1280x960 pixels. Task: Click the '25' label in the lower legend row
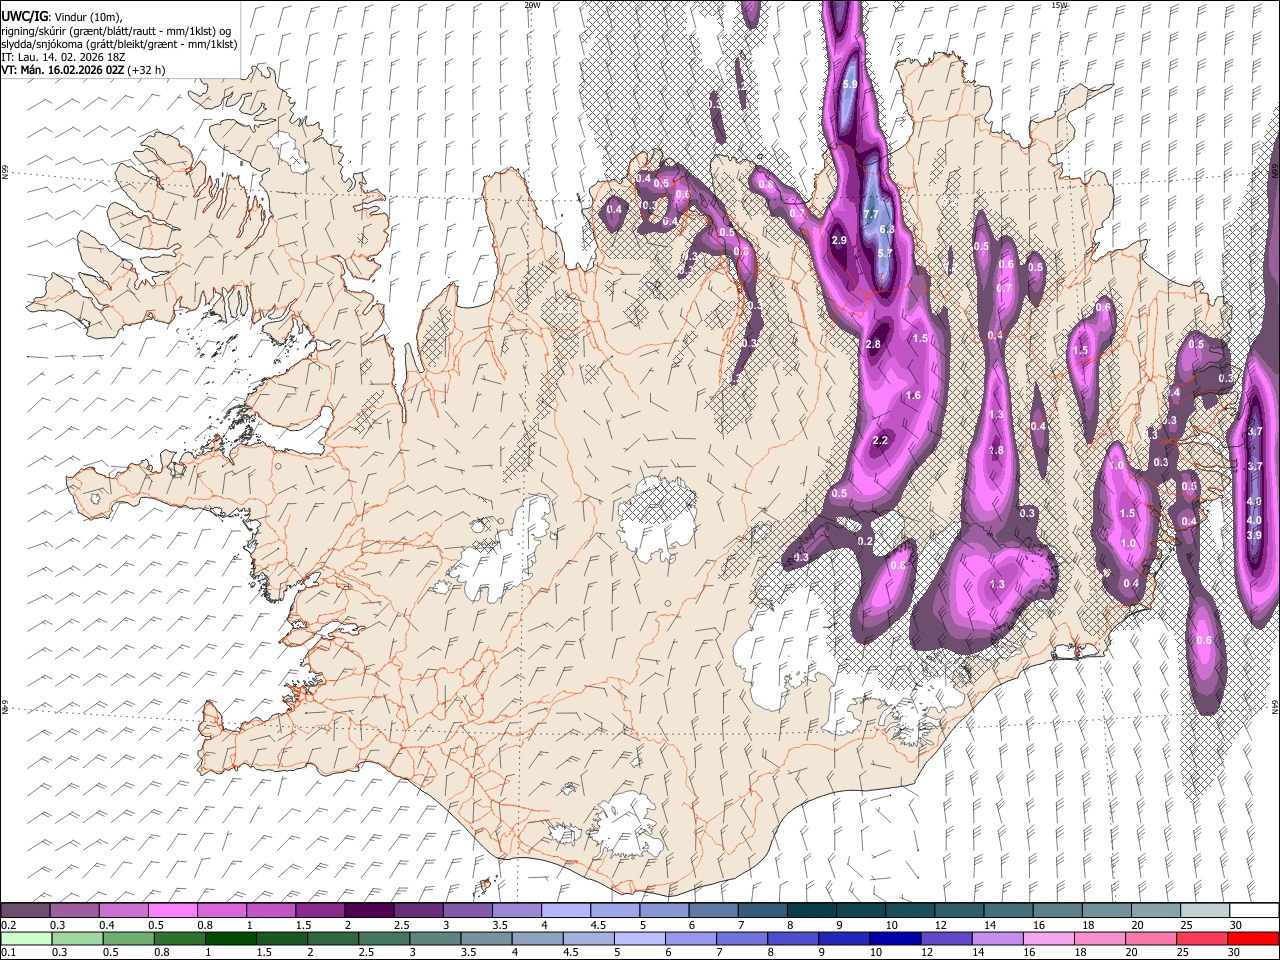tap(1184, 952)
